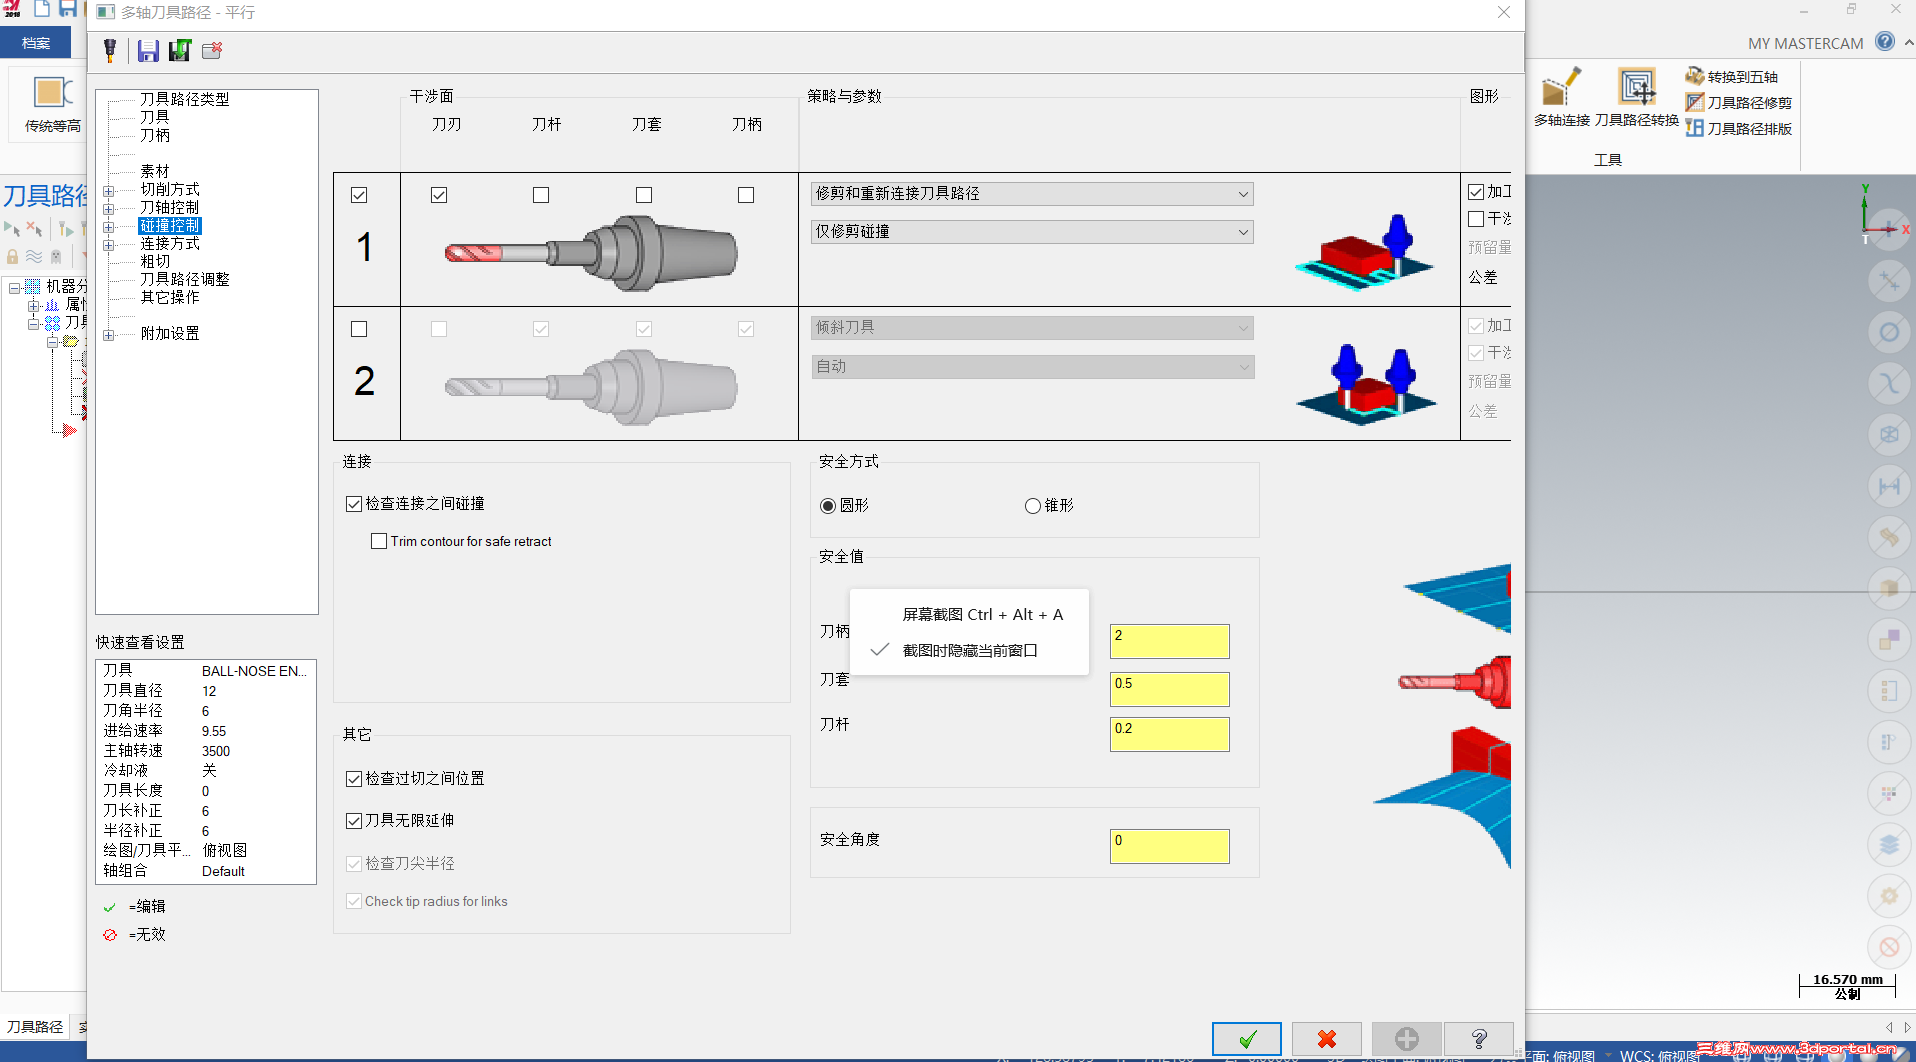Enable 刀柄 checkbox in row 1
Viewport: 1916px width, 1062px height.
[746, 195]
